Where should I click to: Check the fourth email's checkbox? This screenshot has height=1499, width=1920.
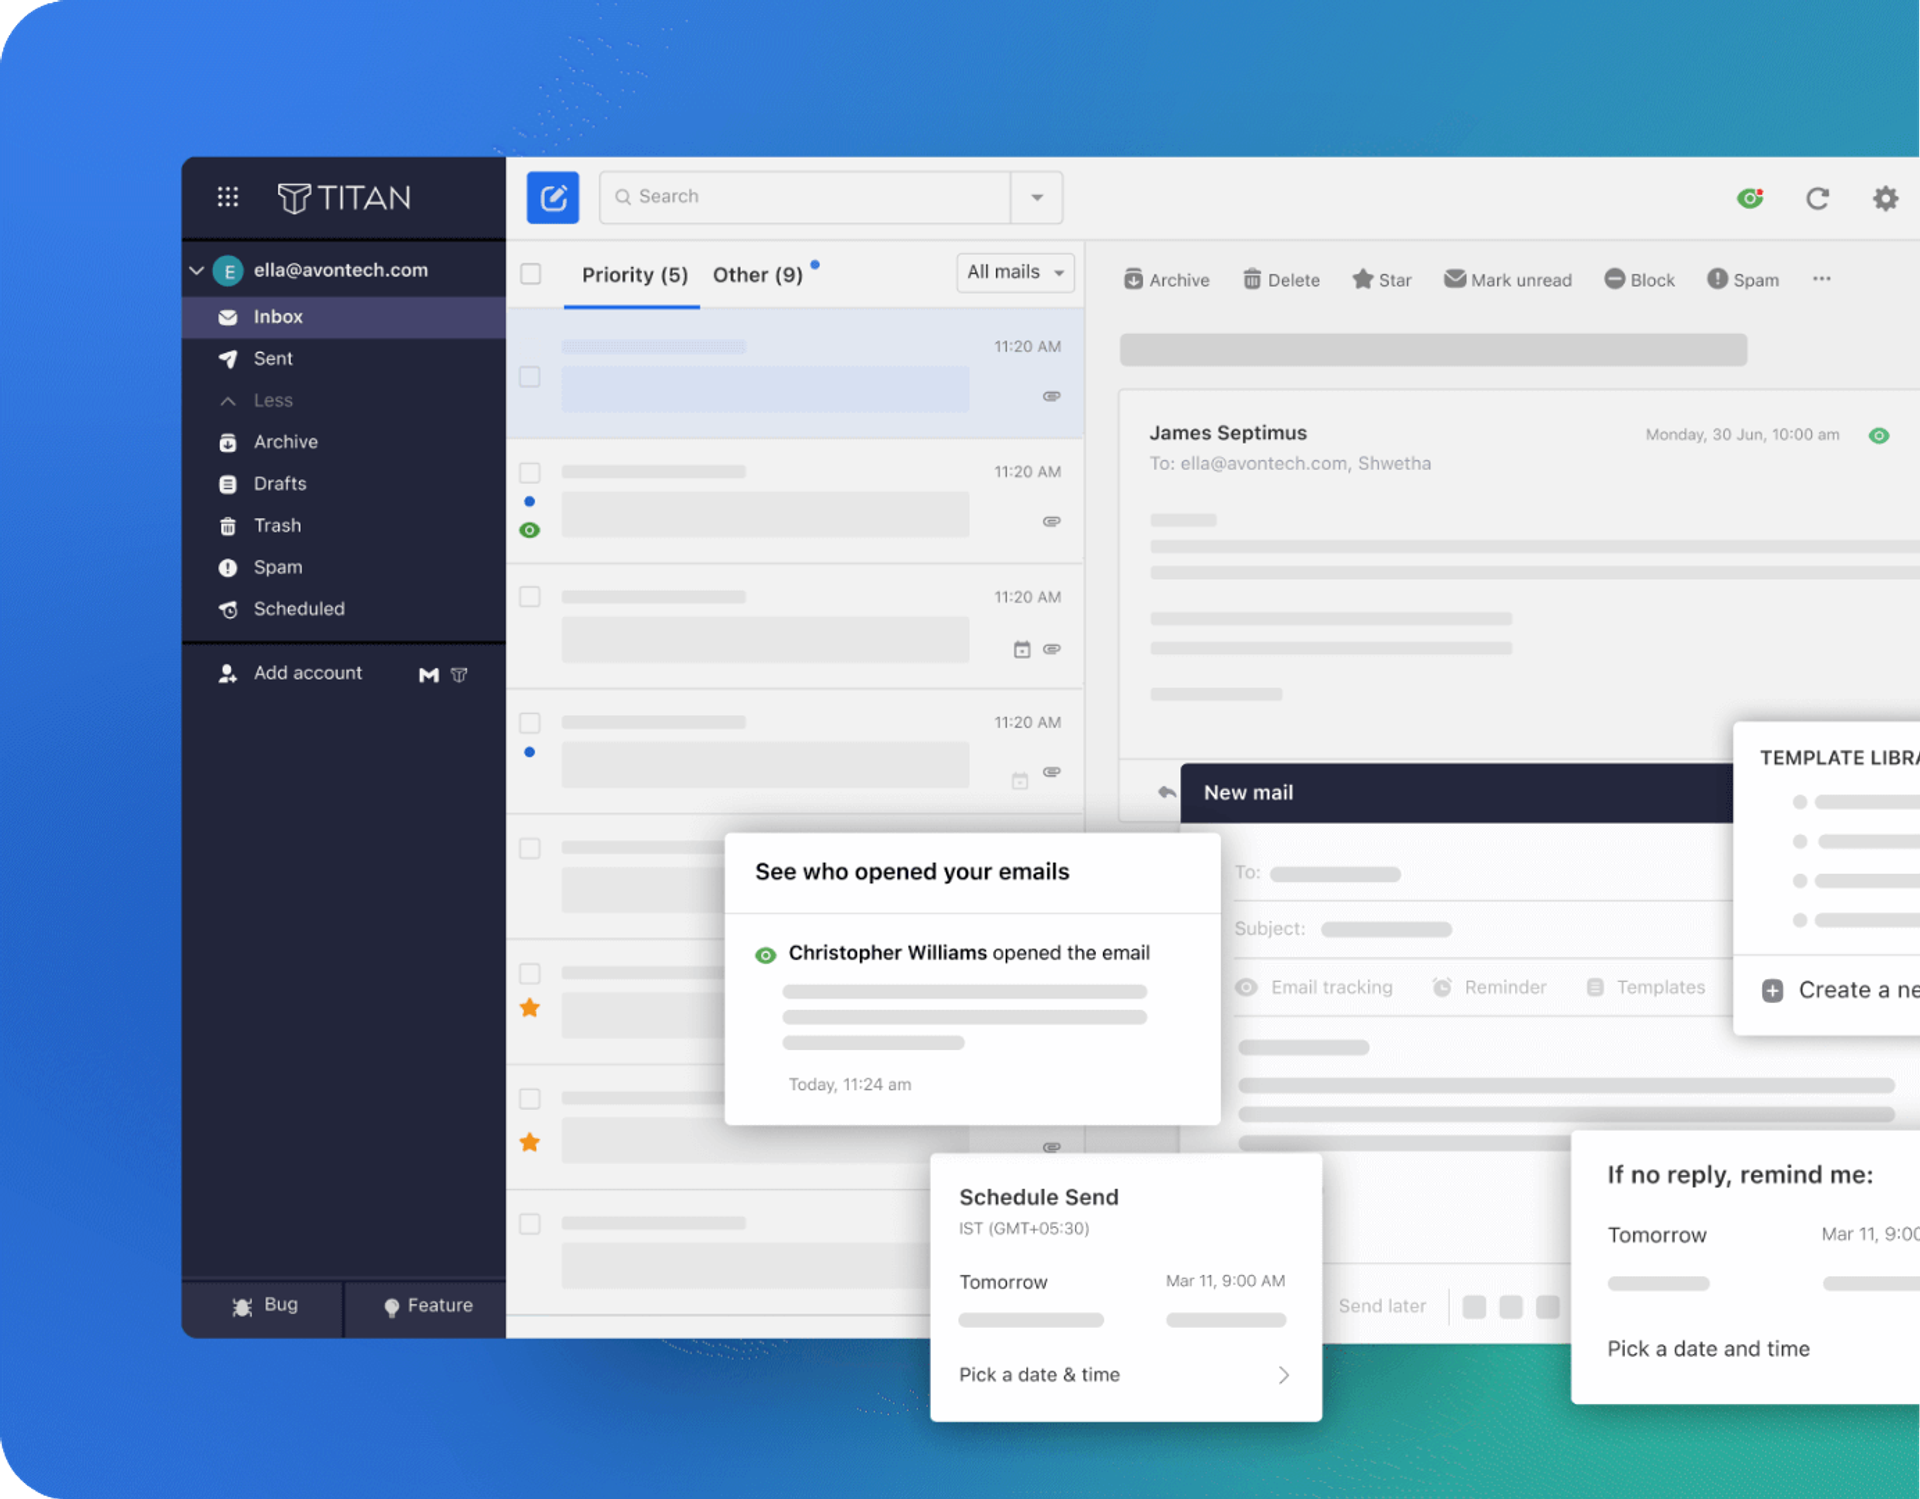(x=530, y=722)
